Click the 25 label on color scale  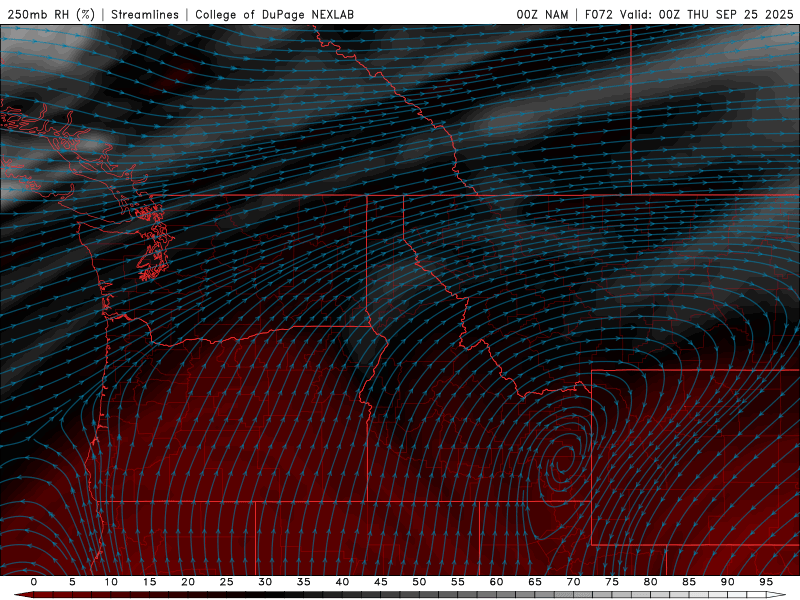click(227, 582)
